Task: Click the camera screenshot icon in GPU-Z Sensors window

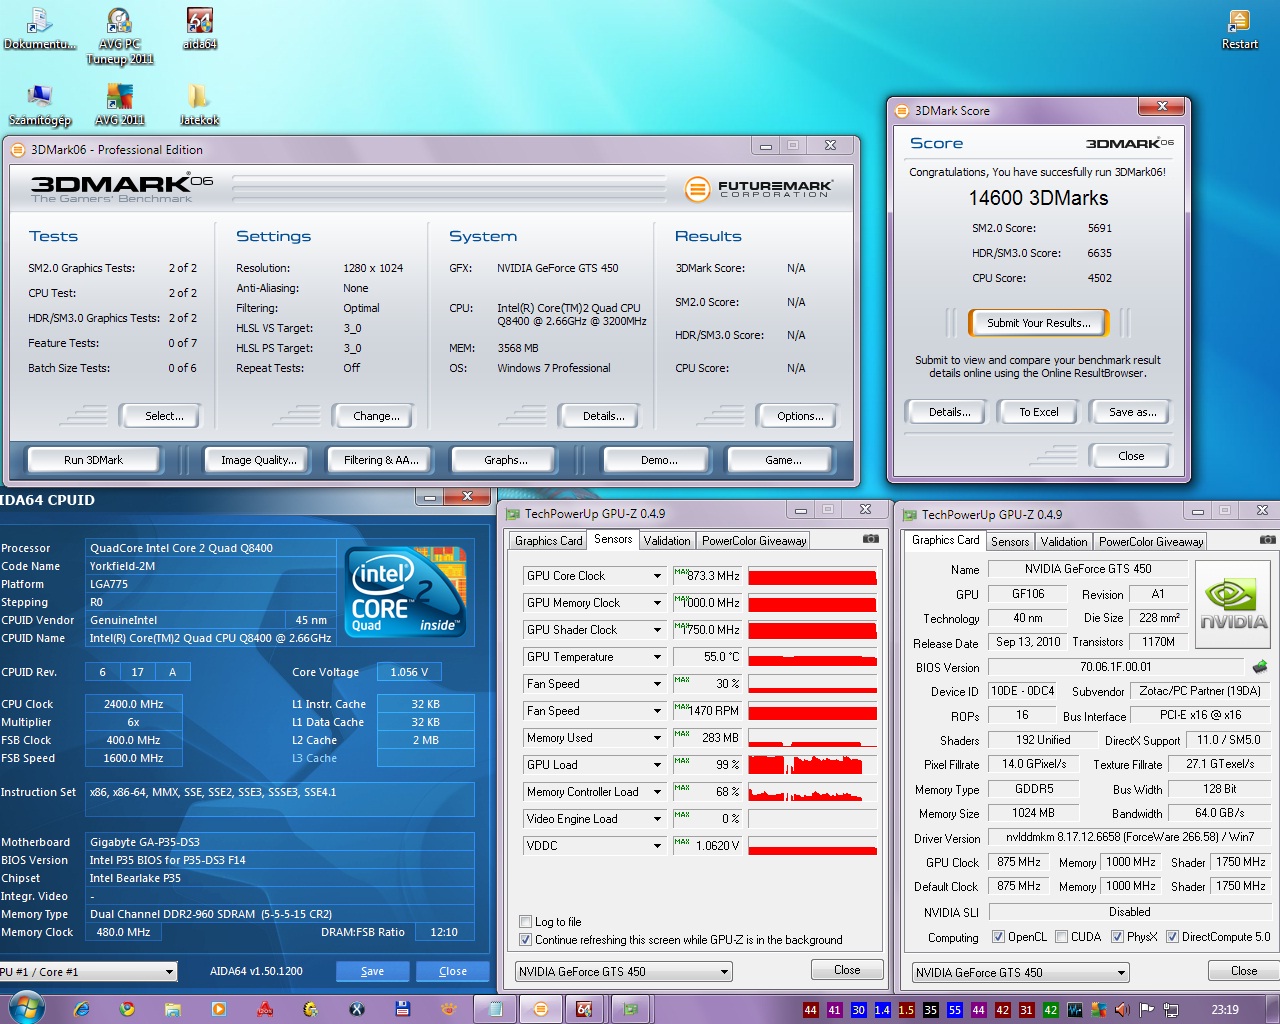Action: (871, 539)
